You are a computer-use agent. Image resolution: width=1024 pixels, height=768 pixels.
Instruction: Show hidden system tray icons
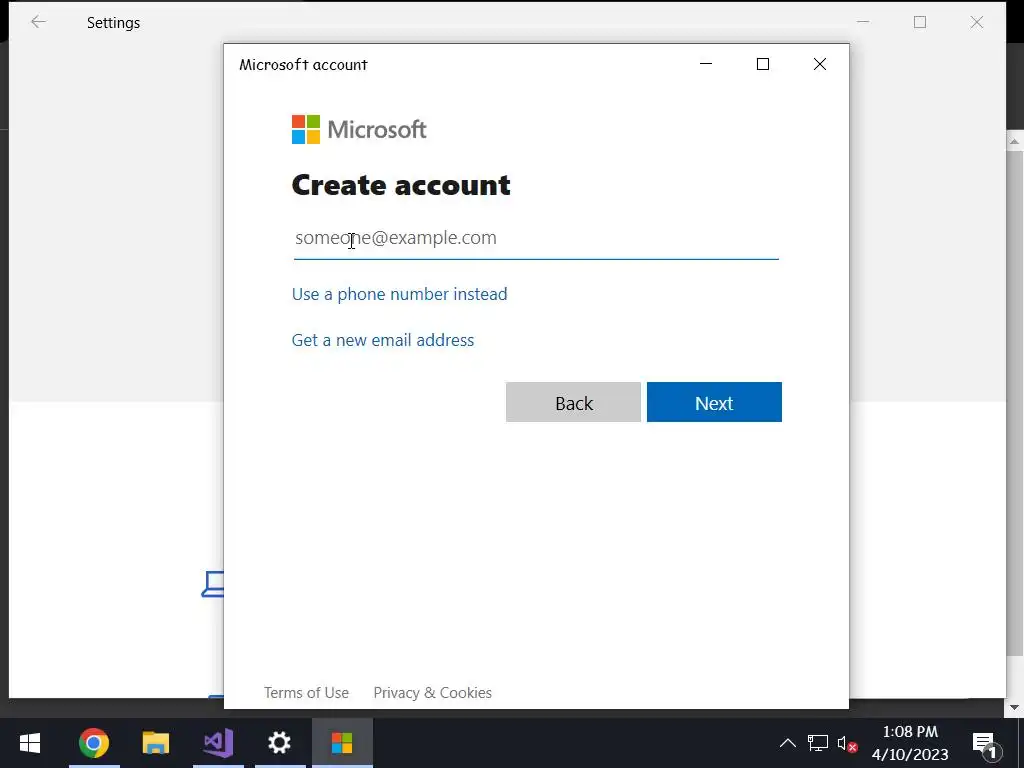tap(788, 743)
